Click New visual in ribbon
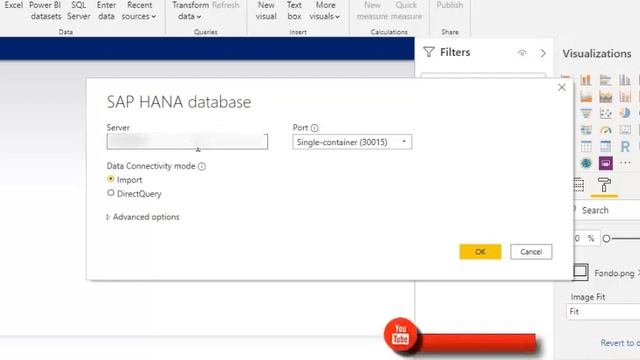This screenshot has width=640, height=360. pos(266,11)
